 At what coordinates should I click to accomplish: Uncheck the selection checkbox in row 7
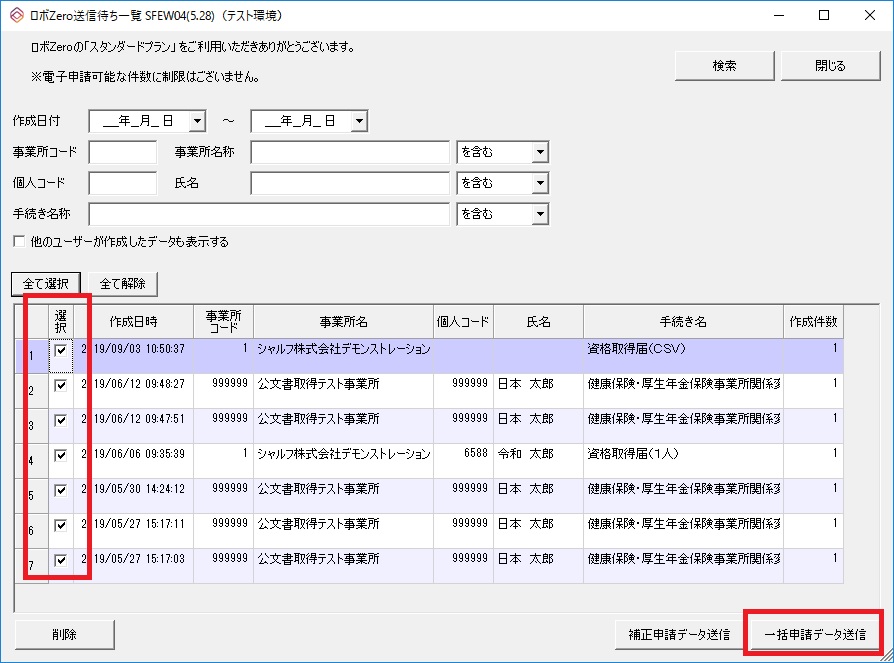coord(62,560)
